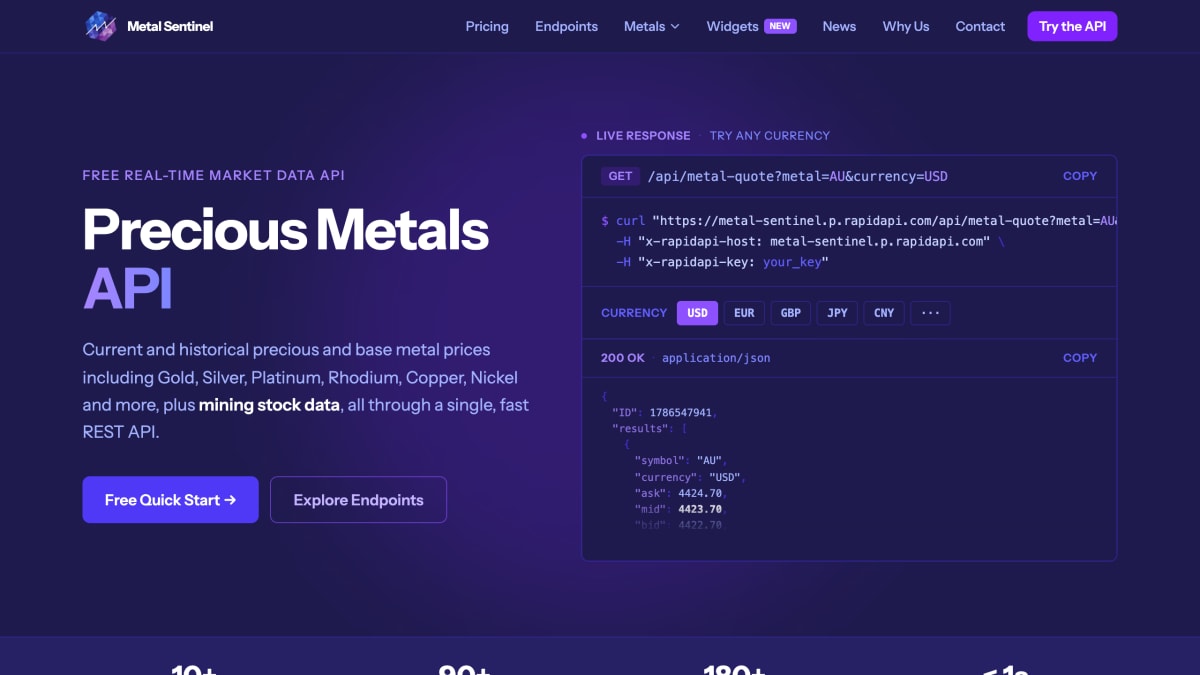Open the Metal Sentinel home link text

(170, 26)
